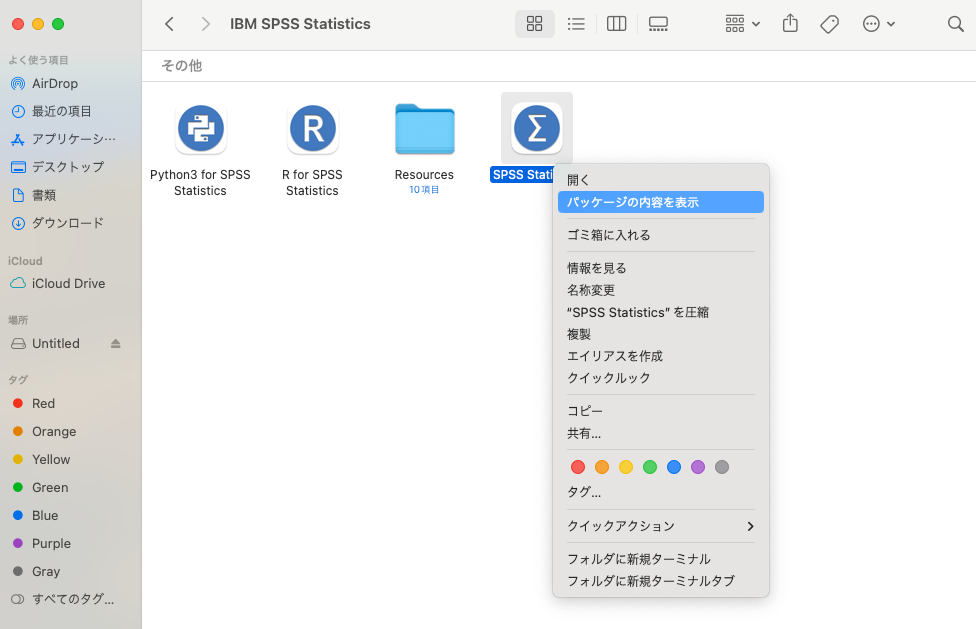The image size is (976, 629).
Task: Choose 開く in the context menu
Action: (661, 180)
